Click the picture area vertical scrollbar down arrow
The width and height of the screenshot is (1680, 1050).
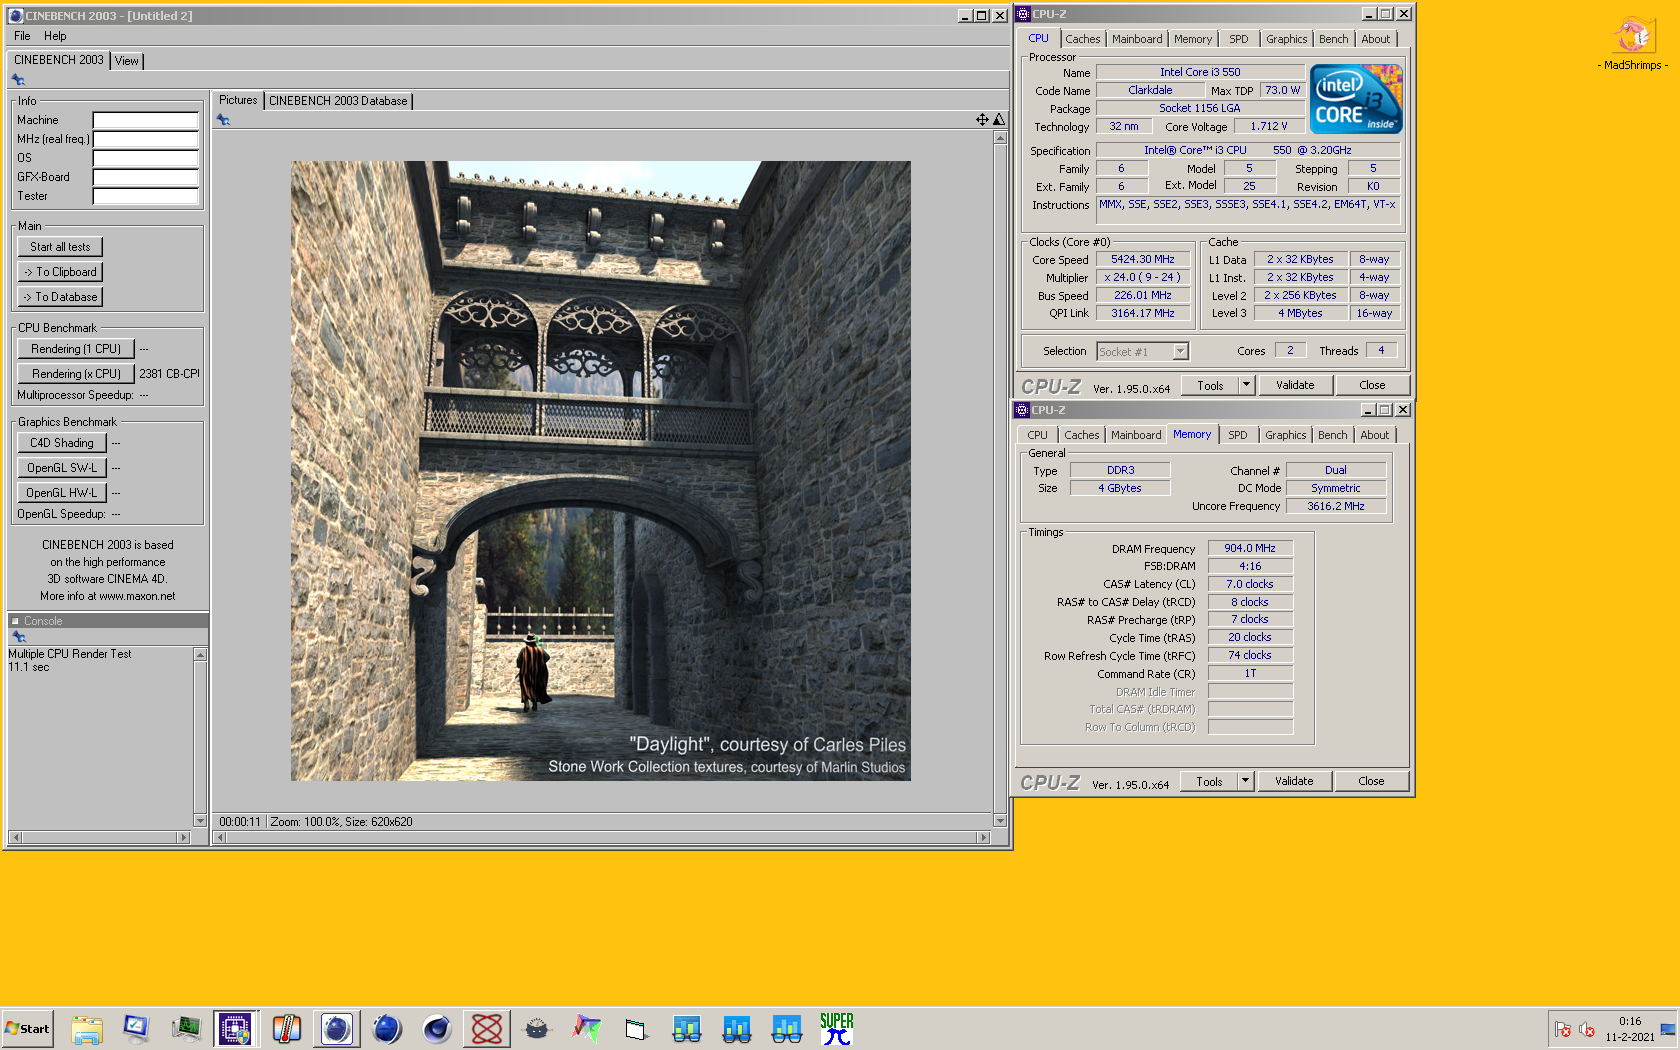click(1000, 821)
